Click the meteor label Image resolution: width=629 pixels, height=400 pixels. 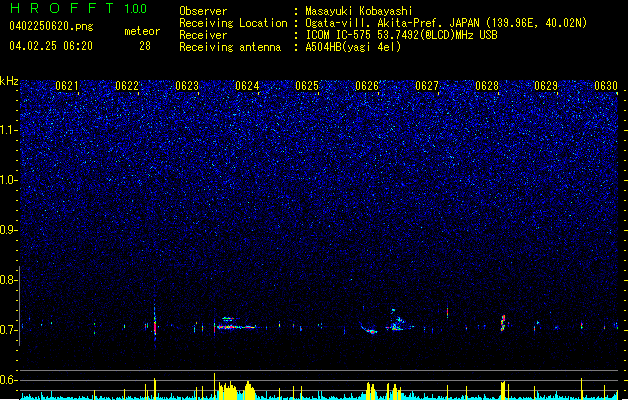142,31
